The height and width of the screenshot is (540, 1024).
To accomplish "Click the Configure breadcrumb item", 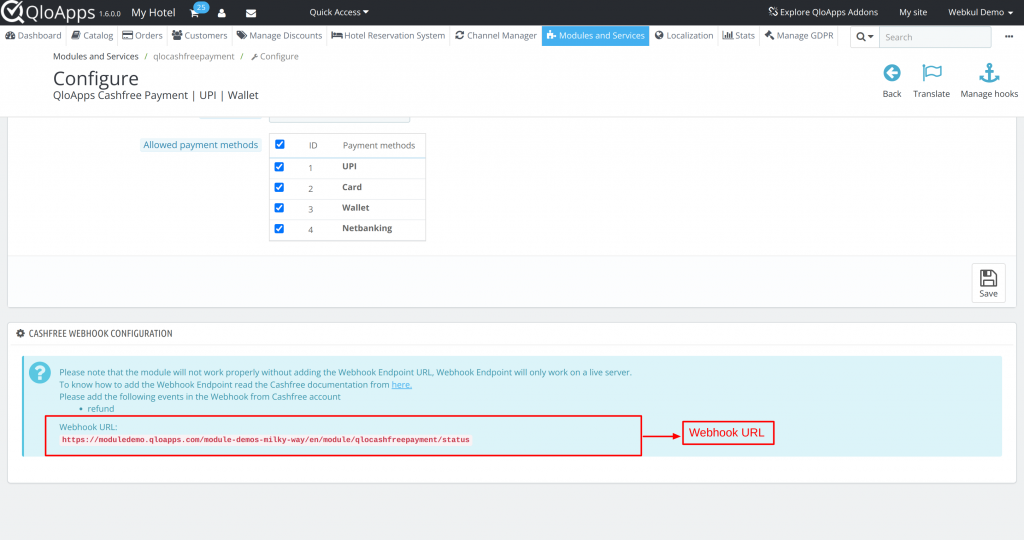I will 275,56.
